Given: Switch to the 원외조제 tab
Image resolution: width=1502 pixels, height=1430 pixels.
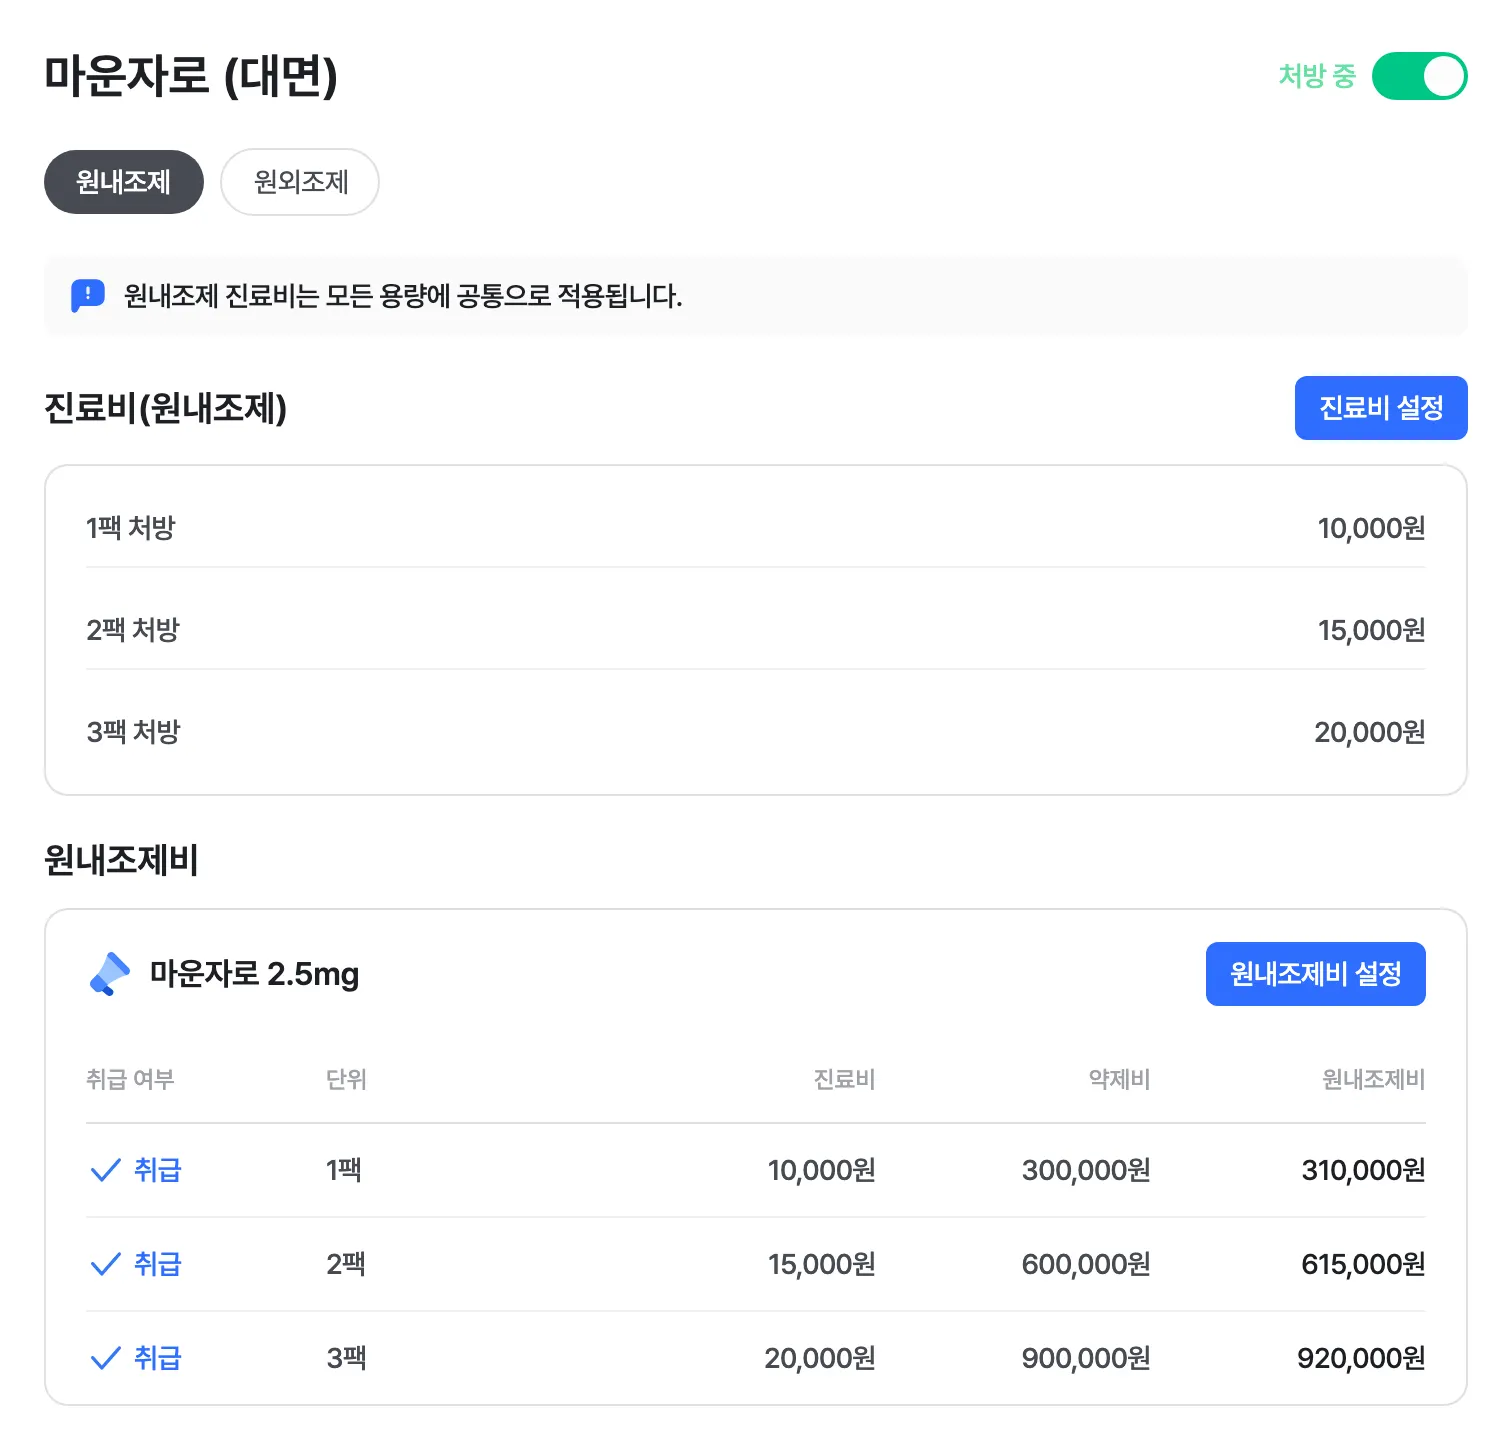Looking at the screenshot, I should click(x=300, y=182).
